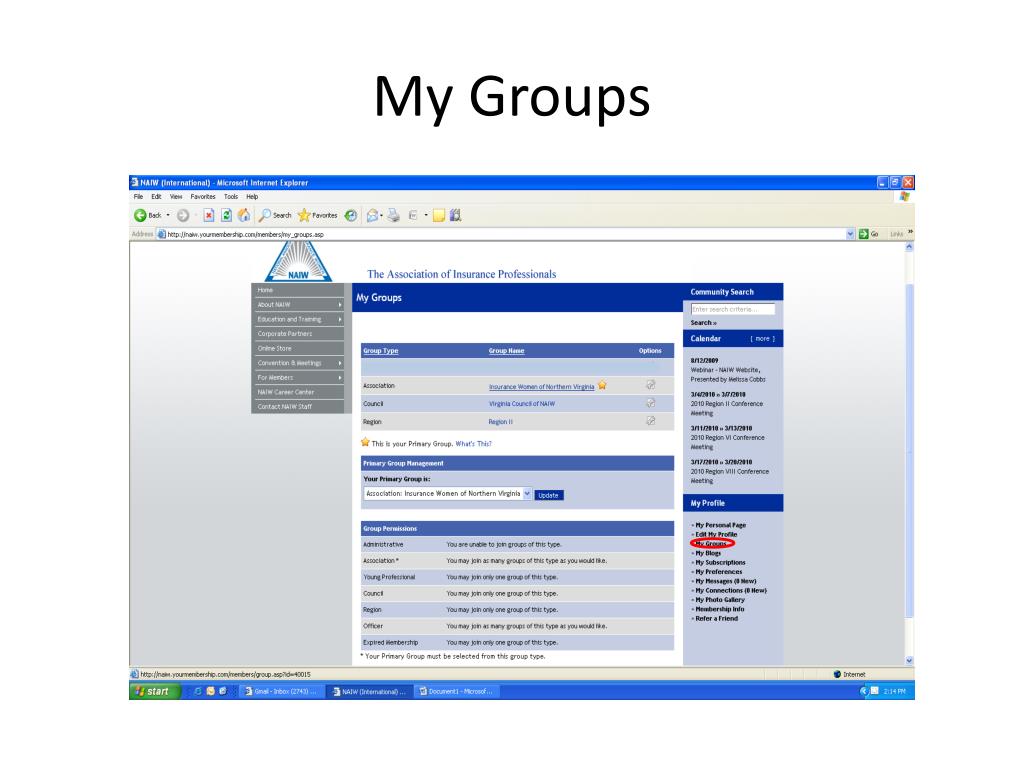The height and width of the screenshot is (768, 1024).
Task: Open My Photo Gallery link
Action: tap(720, 600)
